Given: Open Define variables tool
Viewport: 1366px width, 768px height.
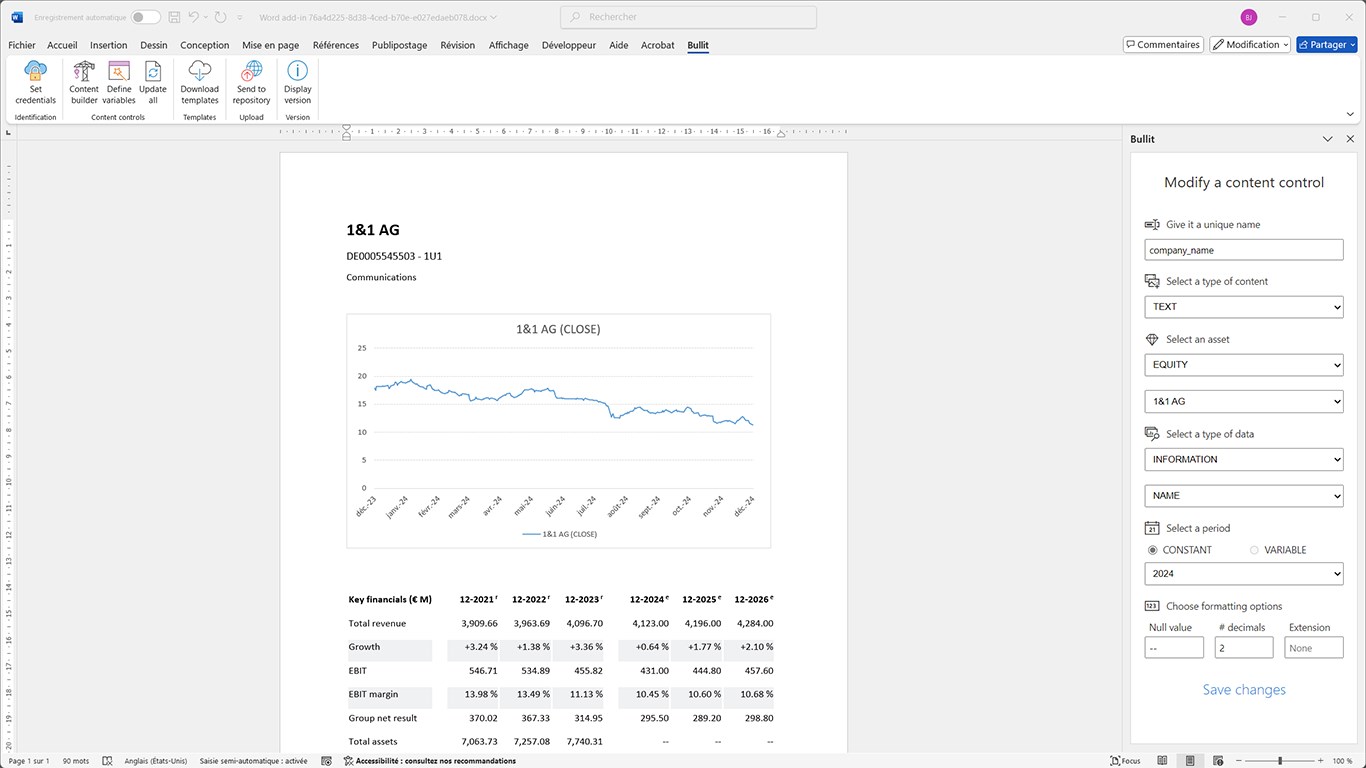Looking at the screenshot, I should coord(119,82).
